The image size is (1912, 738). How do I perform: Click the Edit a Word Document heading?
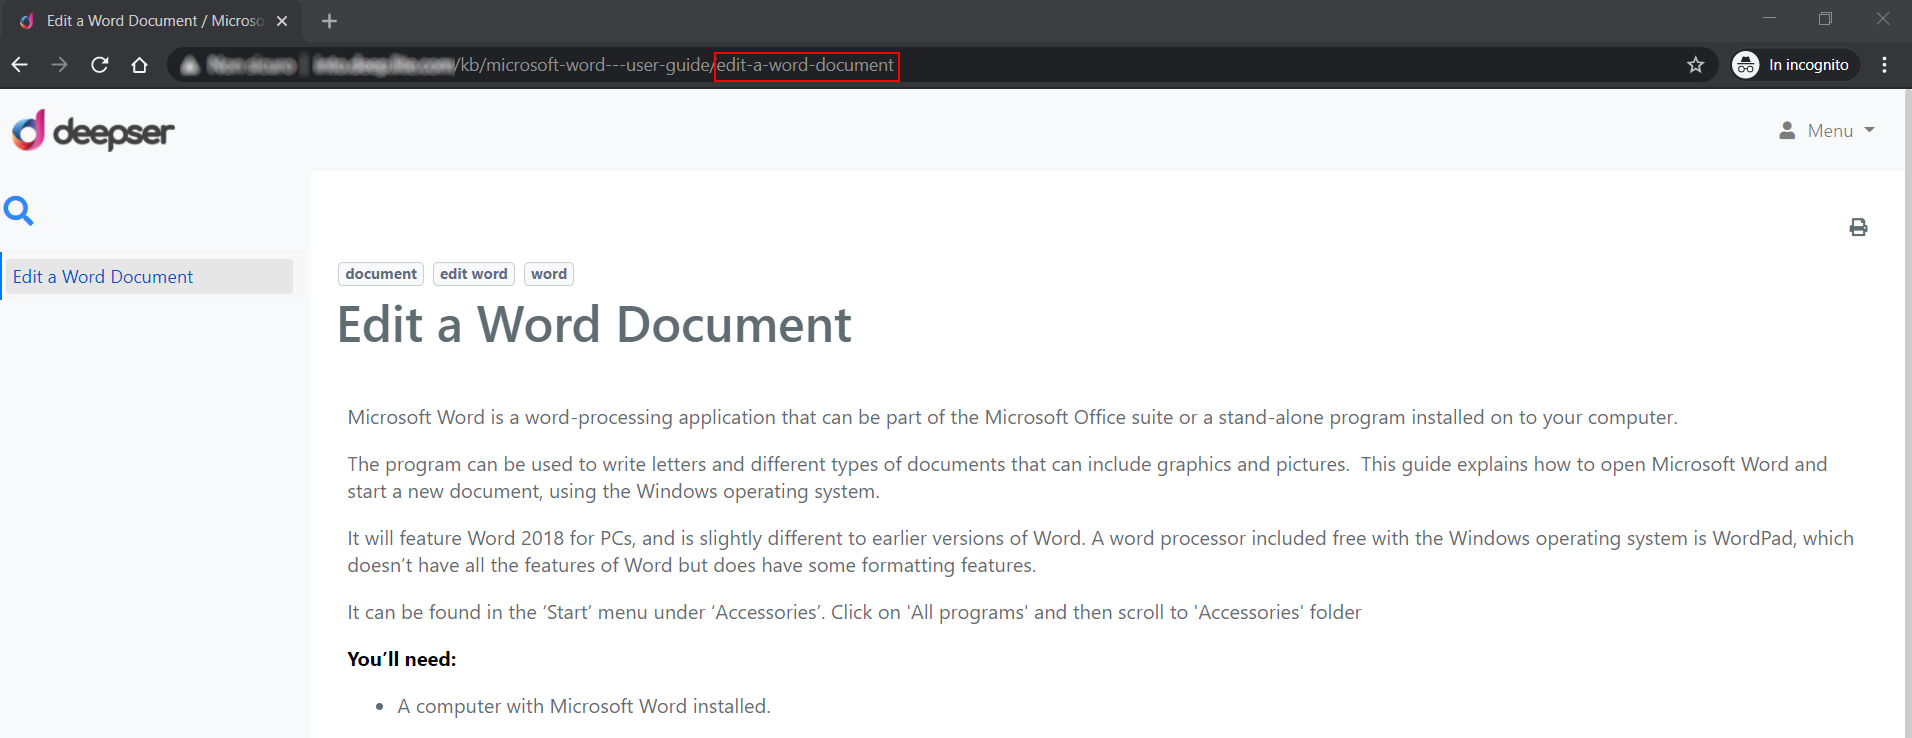pyautogui.click(x=595, y=325)
